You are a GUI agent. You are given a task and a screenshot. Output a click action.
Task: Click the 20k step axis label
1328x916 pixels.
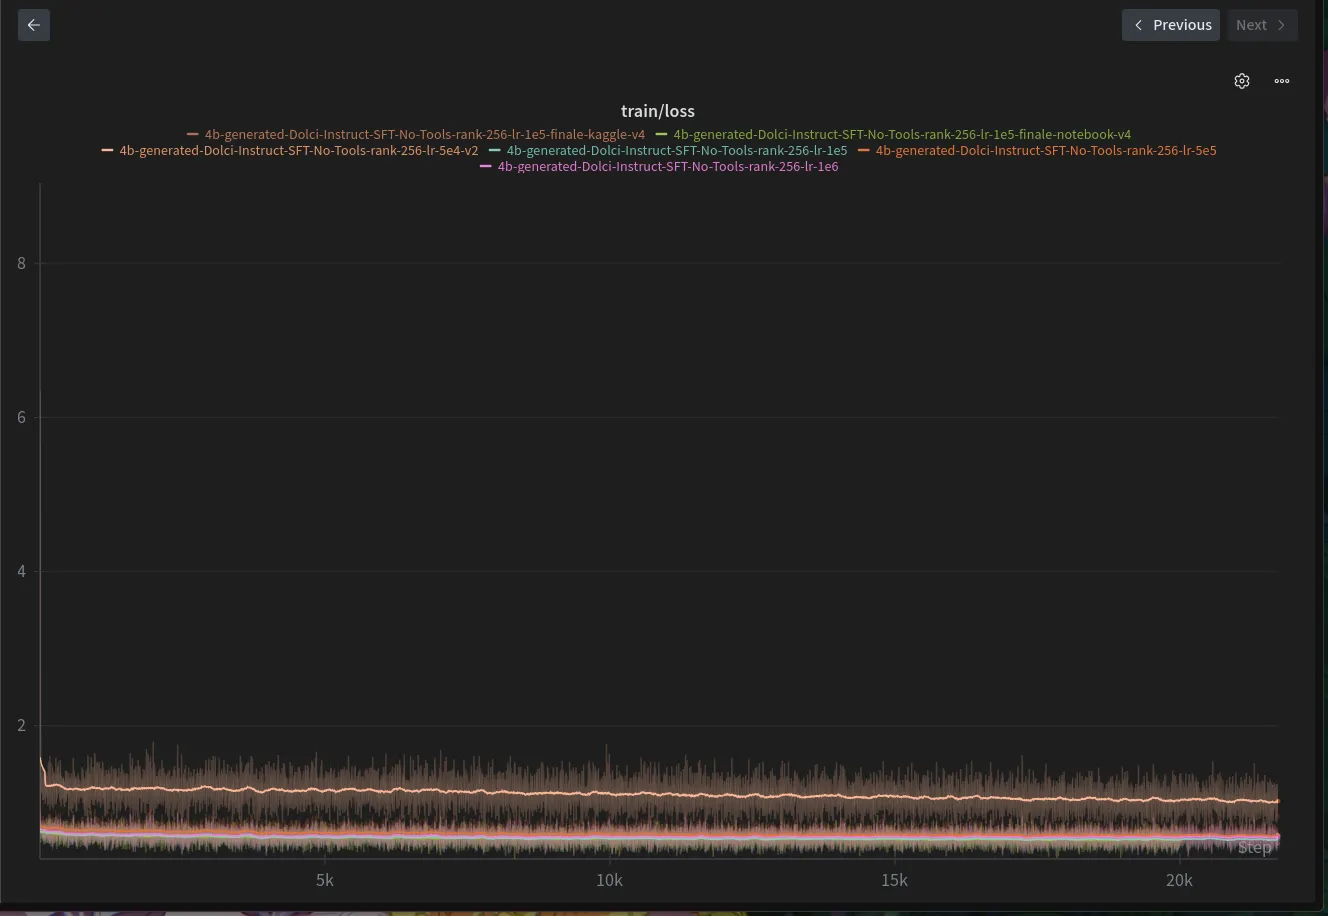[1179, 880]
